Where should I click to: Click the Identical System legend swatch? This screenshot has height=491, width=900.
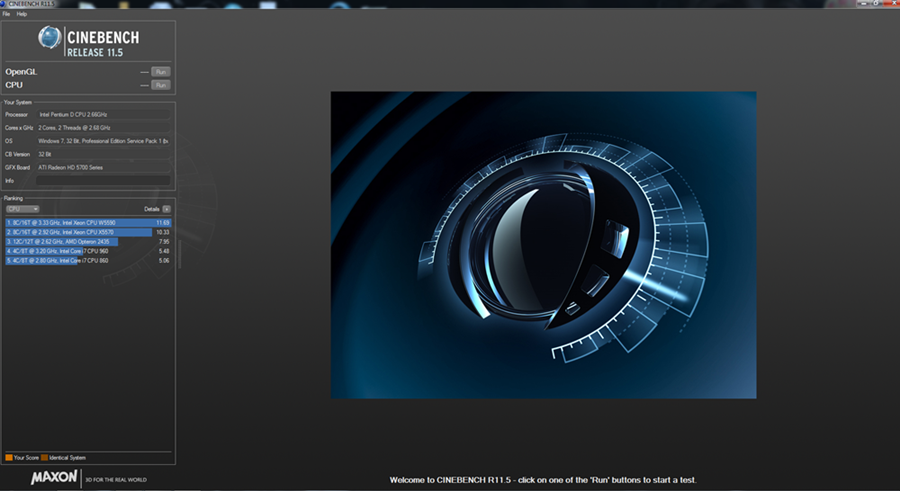44,457
